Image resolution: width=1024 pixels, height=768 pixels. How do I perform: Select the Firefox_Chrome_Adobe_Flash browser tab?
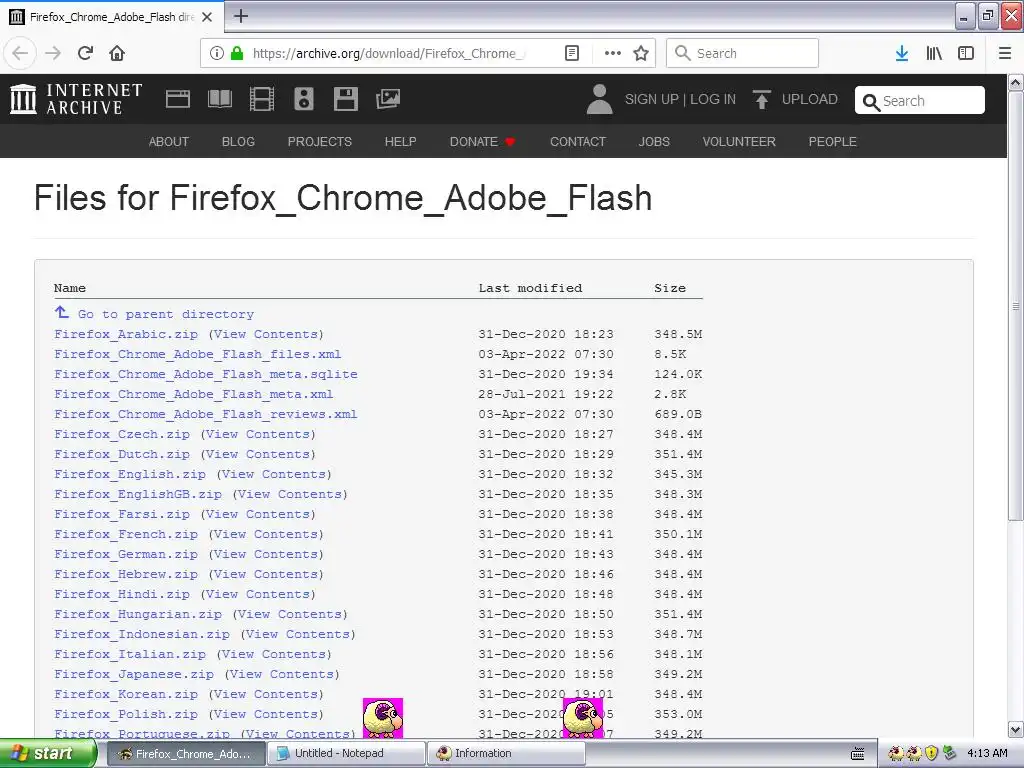click(112, 17)
